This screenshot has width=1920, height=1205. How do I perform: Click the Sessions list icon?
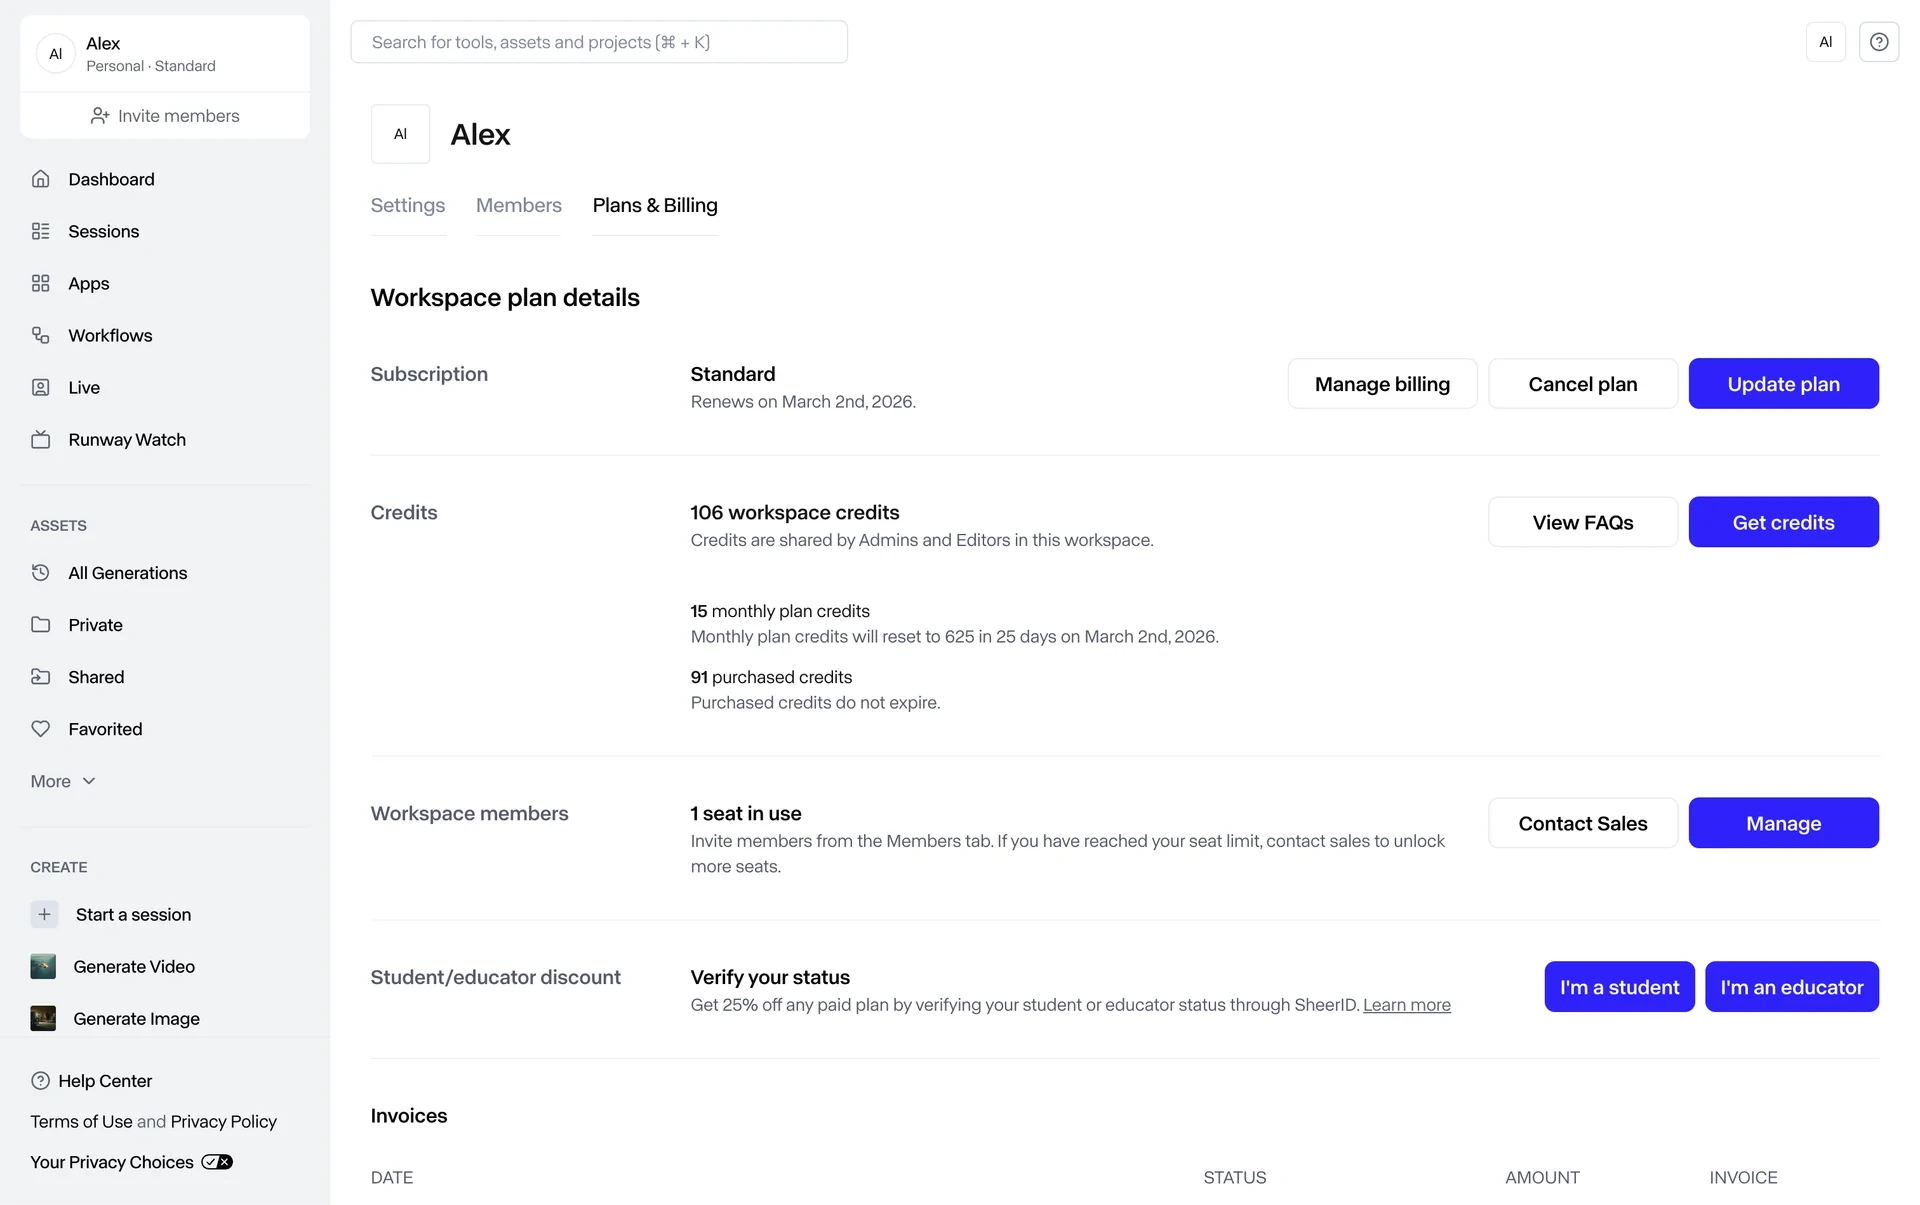pyautogui.click(x=40, y=231)
